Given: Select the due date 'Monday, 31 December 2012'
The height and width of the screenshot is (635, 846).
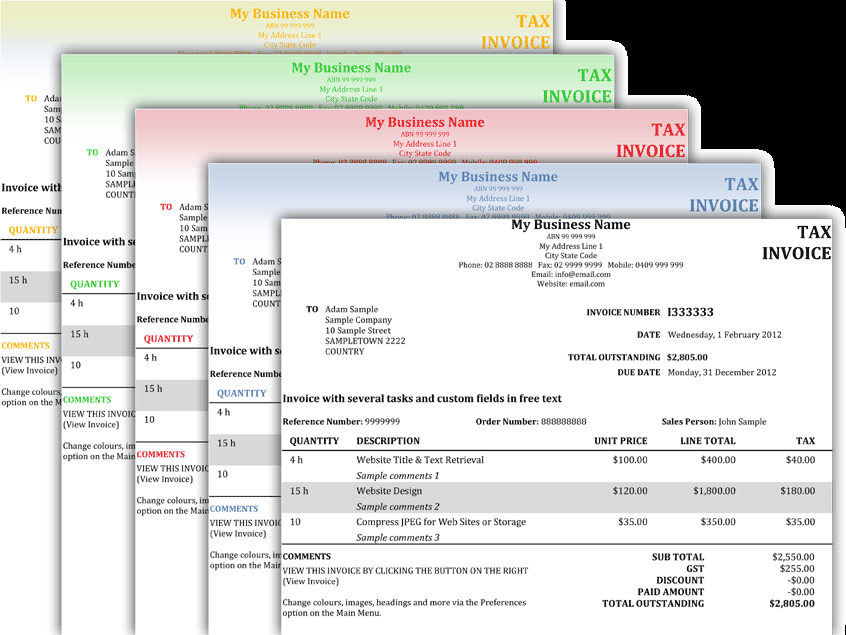Looking at the screenshot, I should [722, 372].
